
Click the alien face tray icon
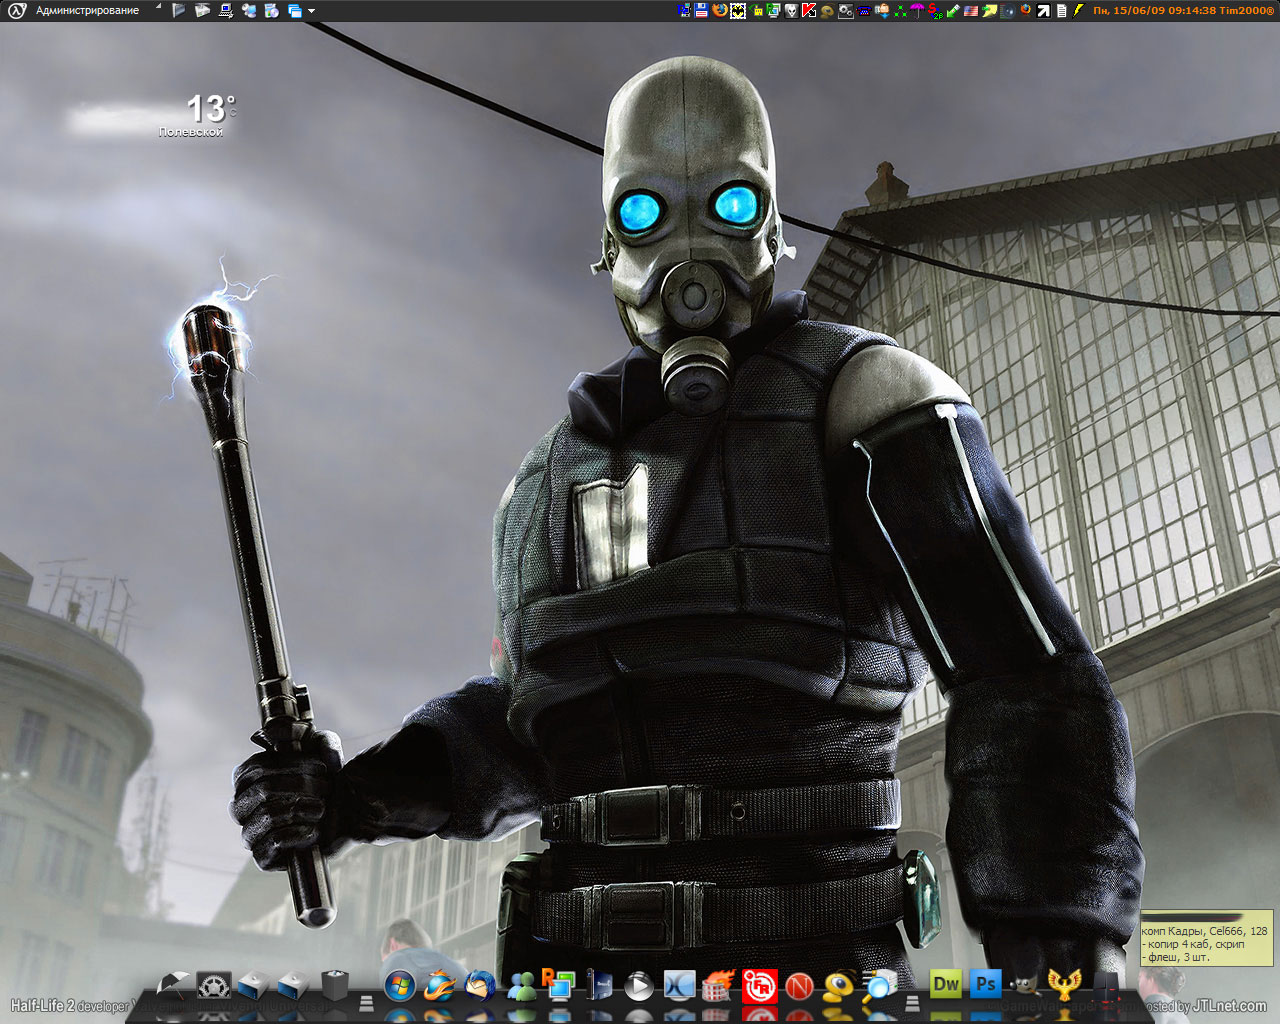click(x=791, y=10)
